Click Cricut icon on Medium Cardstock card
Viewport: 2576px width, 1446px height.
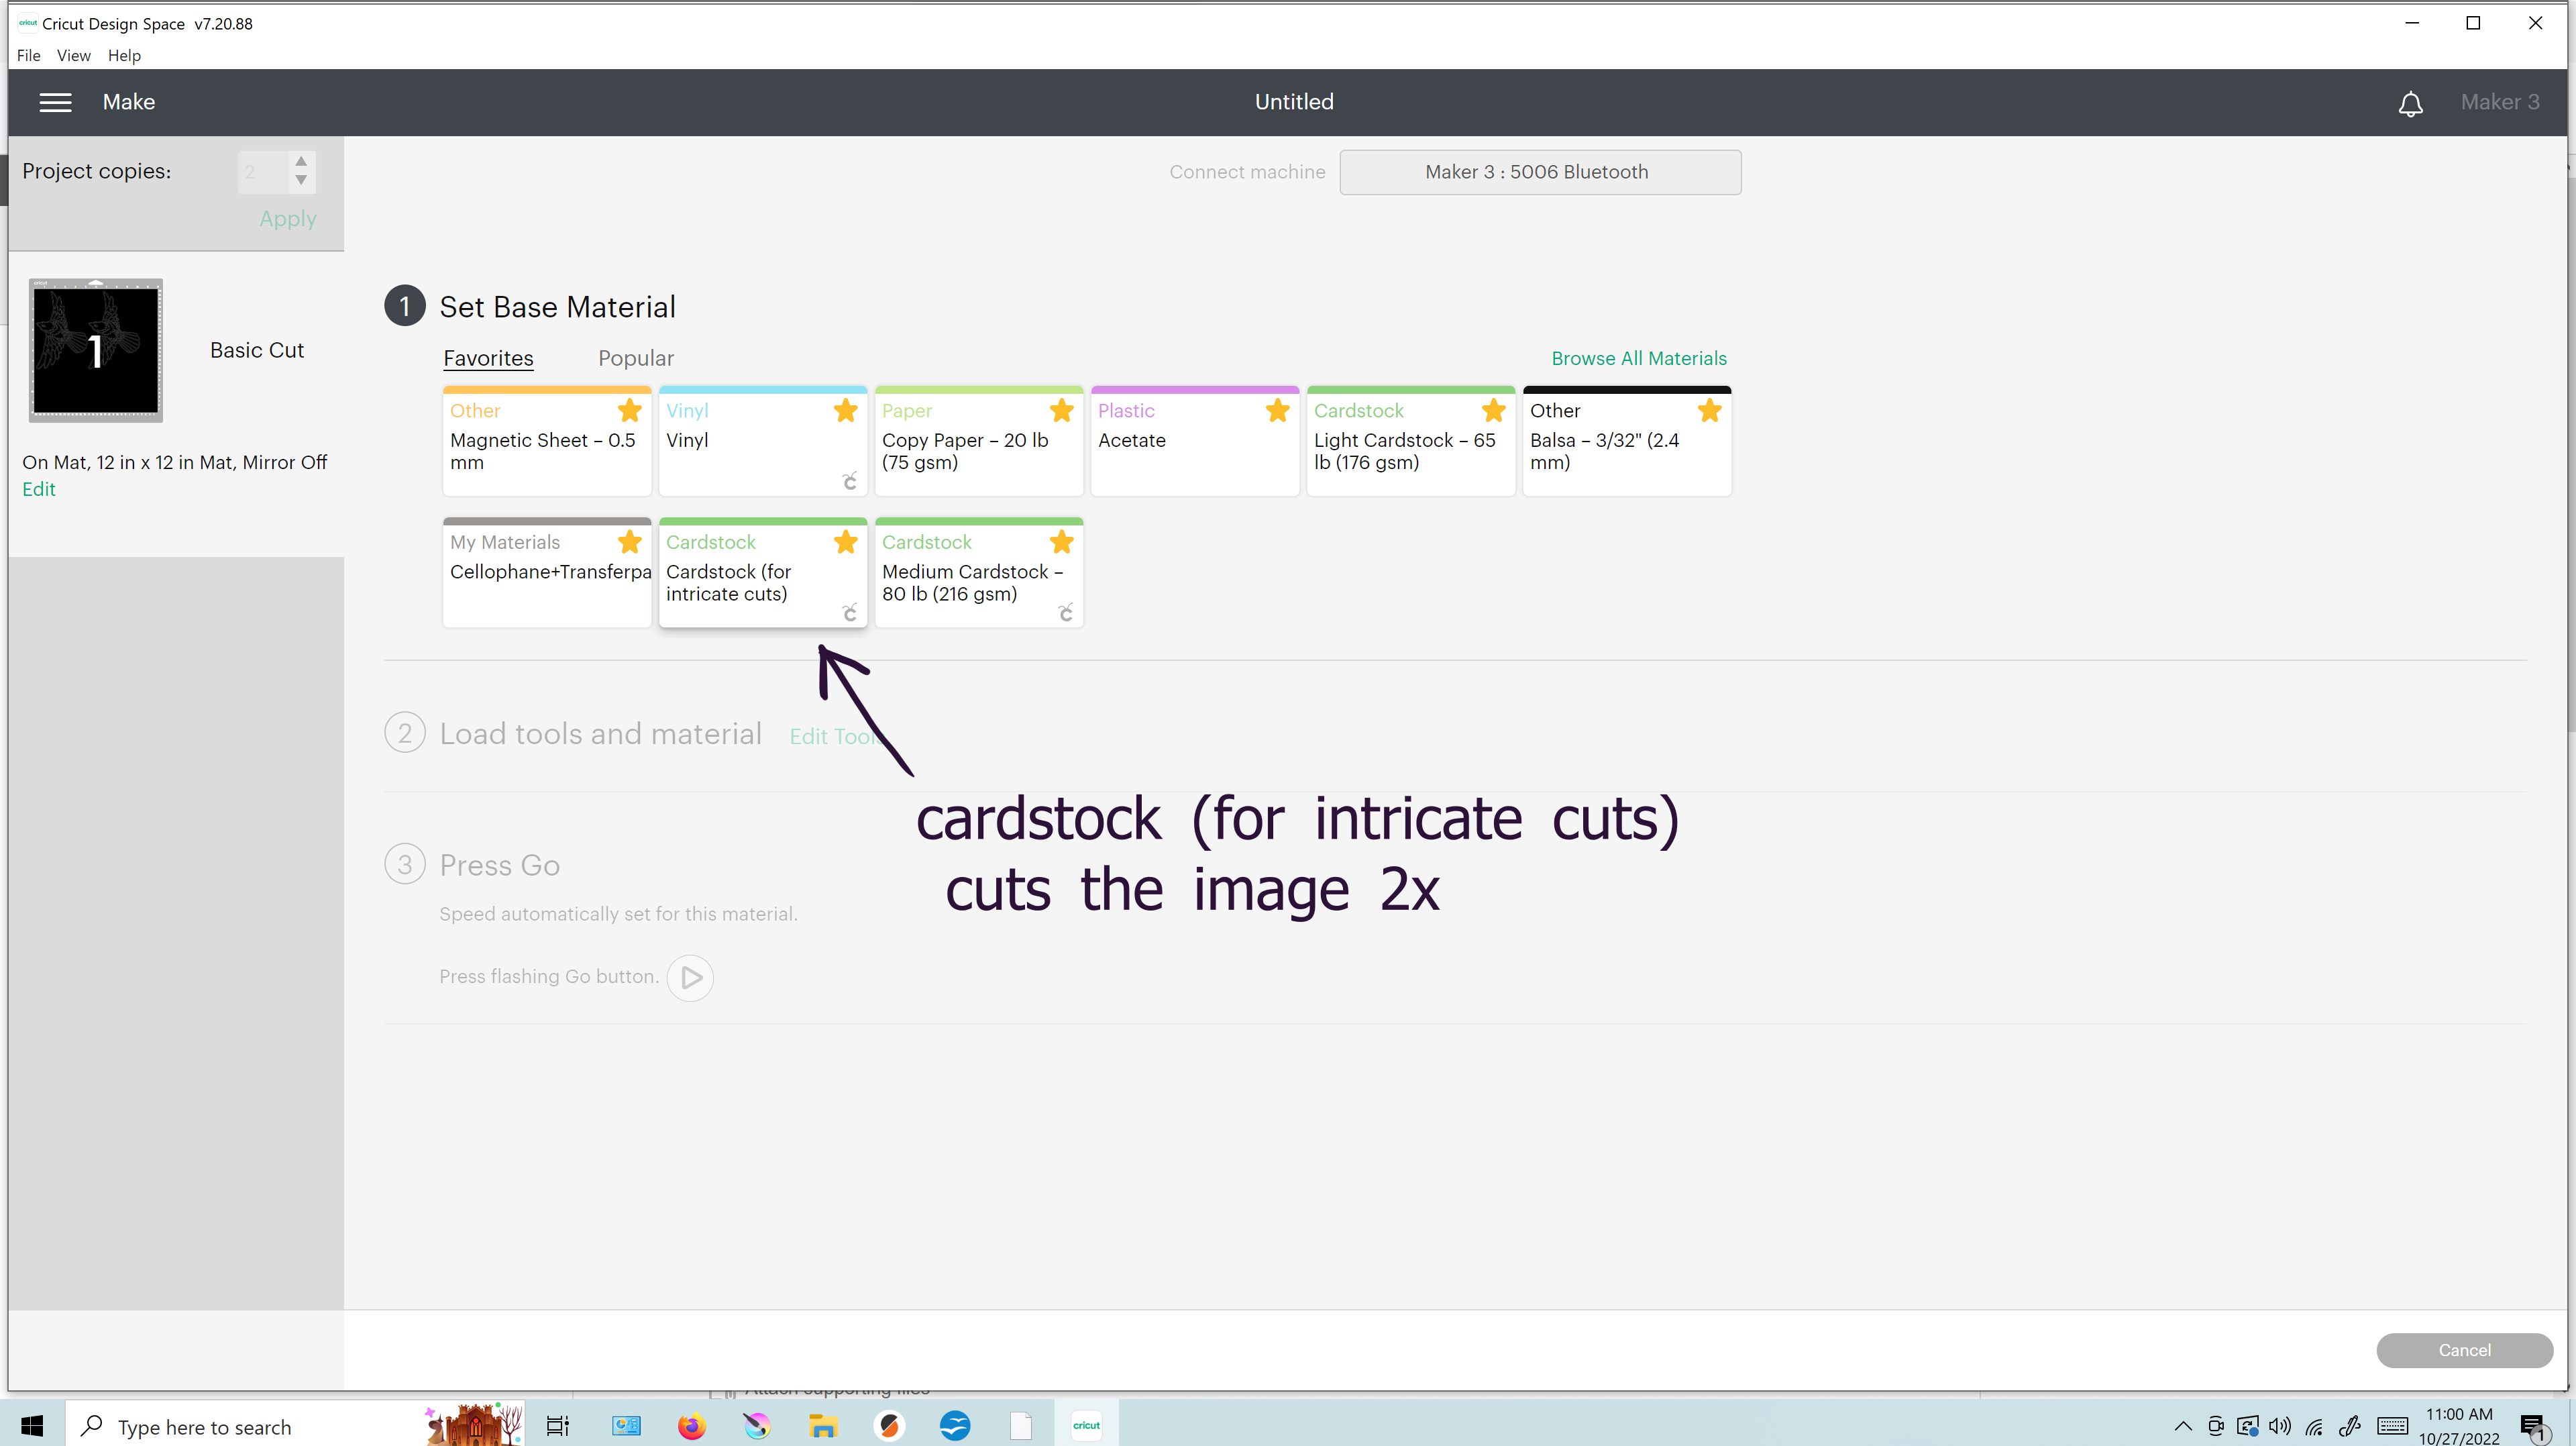[x=1066, y=612]
